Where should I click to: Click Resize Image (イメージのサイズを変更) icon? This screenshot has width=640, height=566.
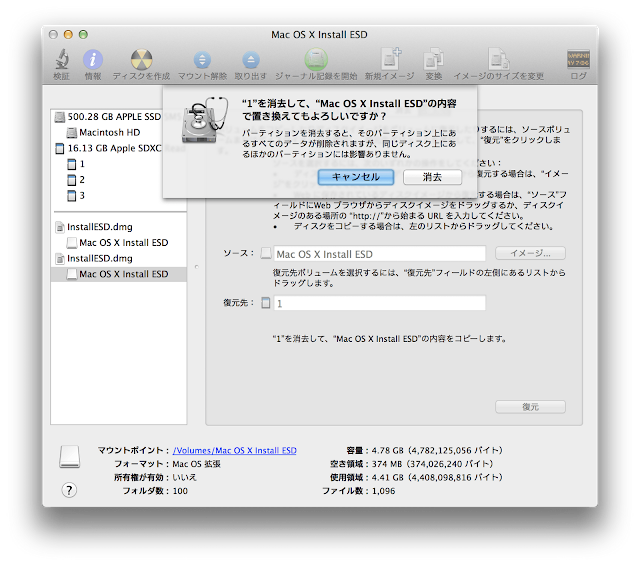498,60
